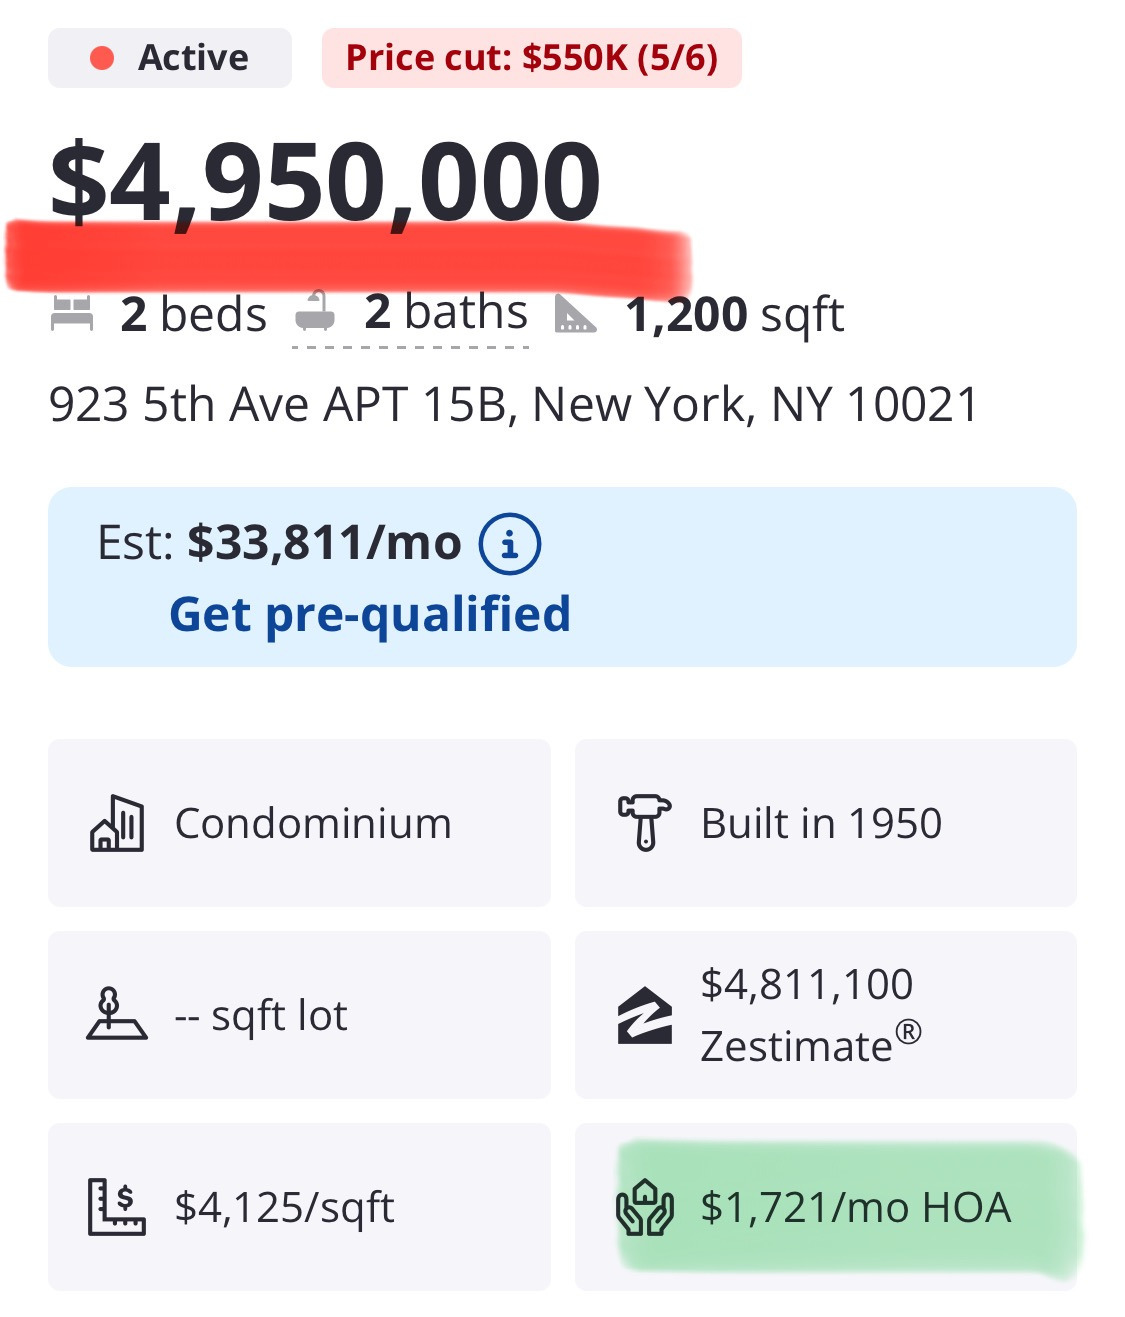The image size is (1125, 1317).
Task: Select the $4,811,100 Zestimate card
Action: click(x=825, y=1015)
